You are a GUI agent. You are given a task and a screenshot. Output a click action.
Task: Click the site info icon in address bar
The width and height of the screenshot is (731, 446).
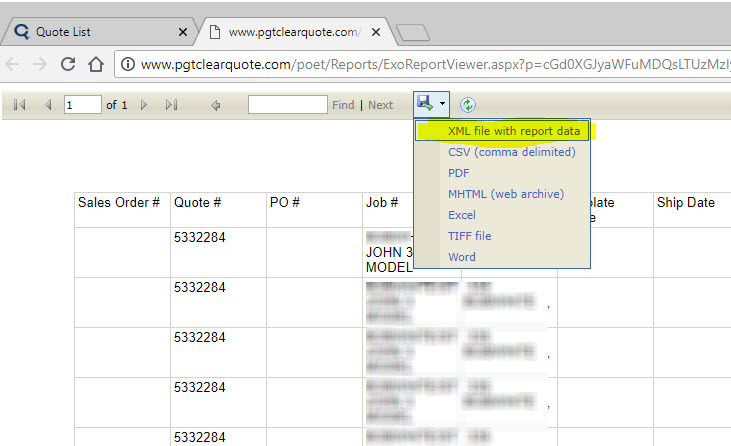click(129, 64)
